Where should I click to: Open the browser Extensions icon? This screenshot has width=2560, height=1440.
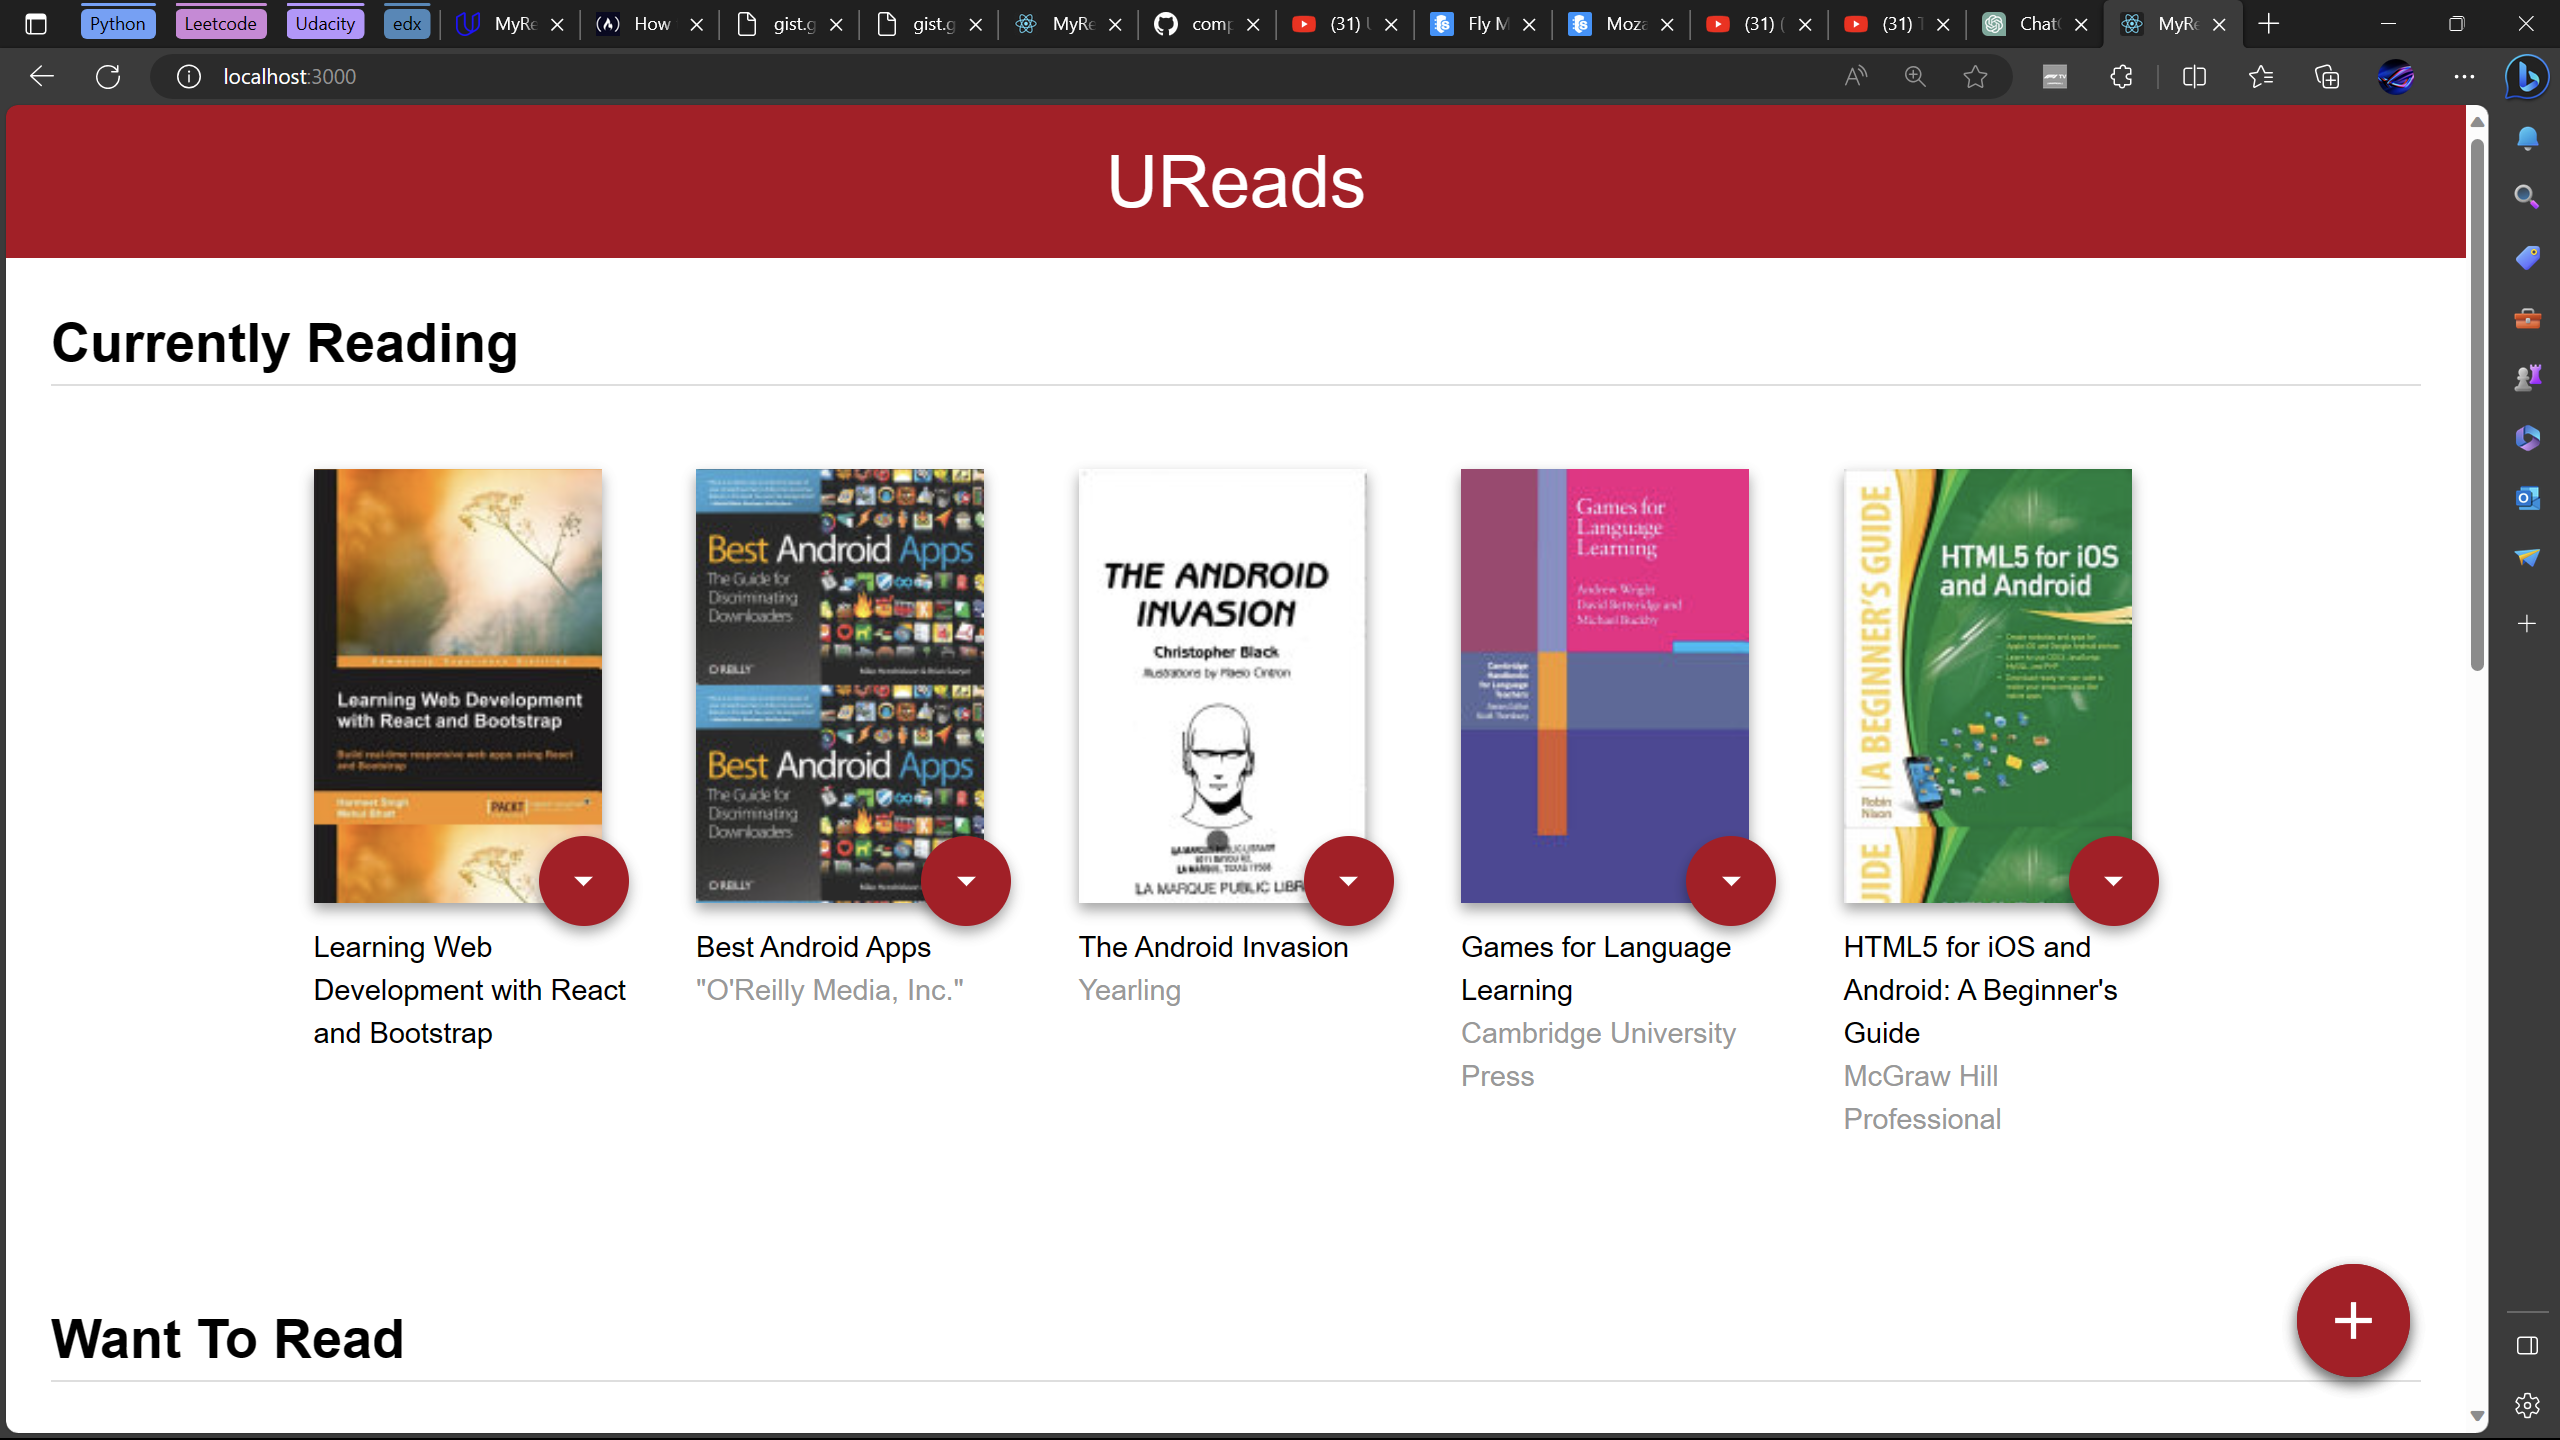(2121, 76)
